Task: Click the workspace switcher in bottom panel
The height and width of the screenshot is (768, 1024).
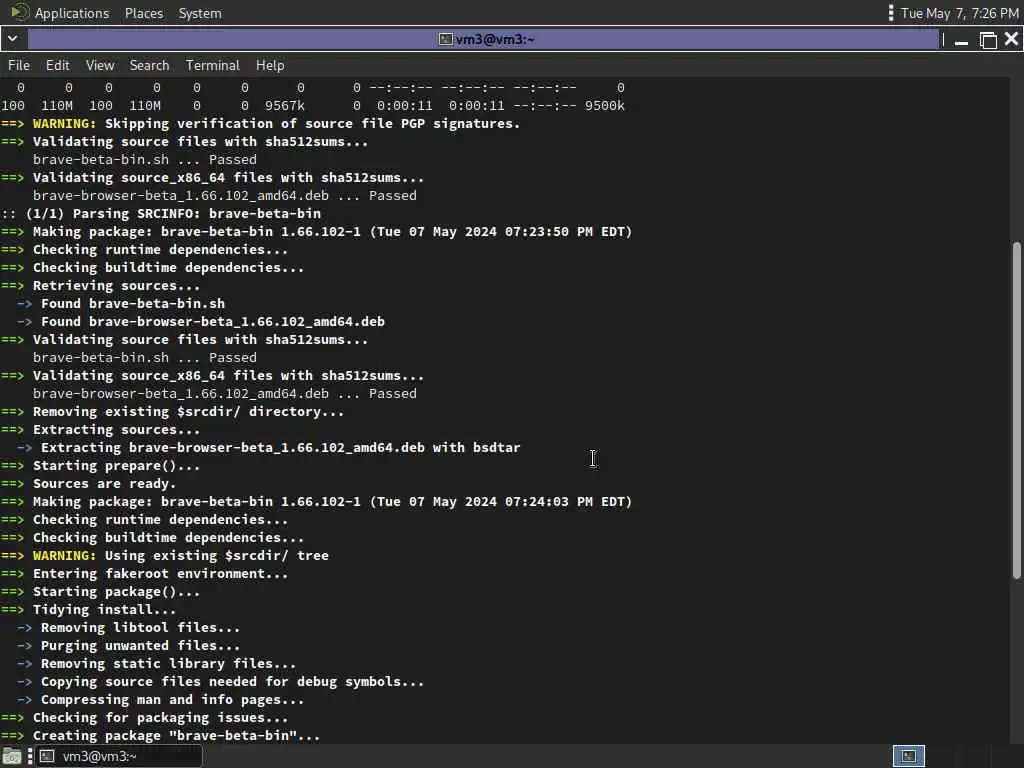Action: click(908, 756)
